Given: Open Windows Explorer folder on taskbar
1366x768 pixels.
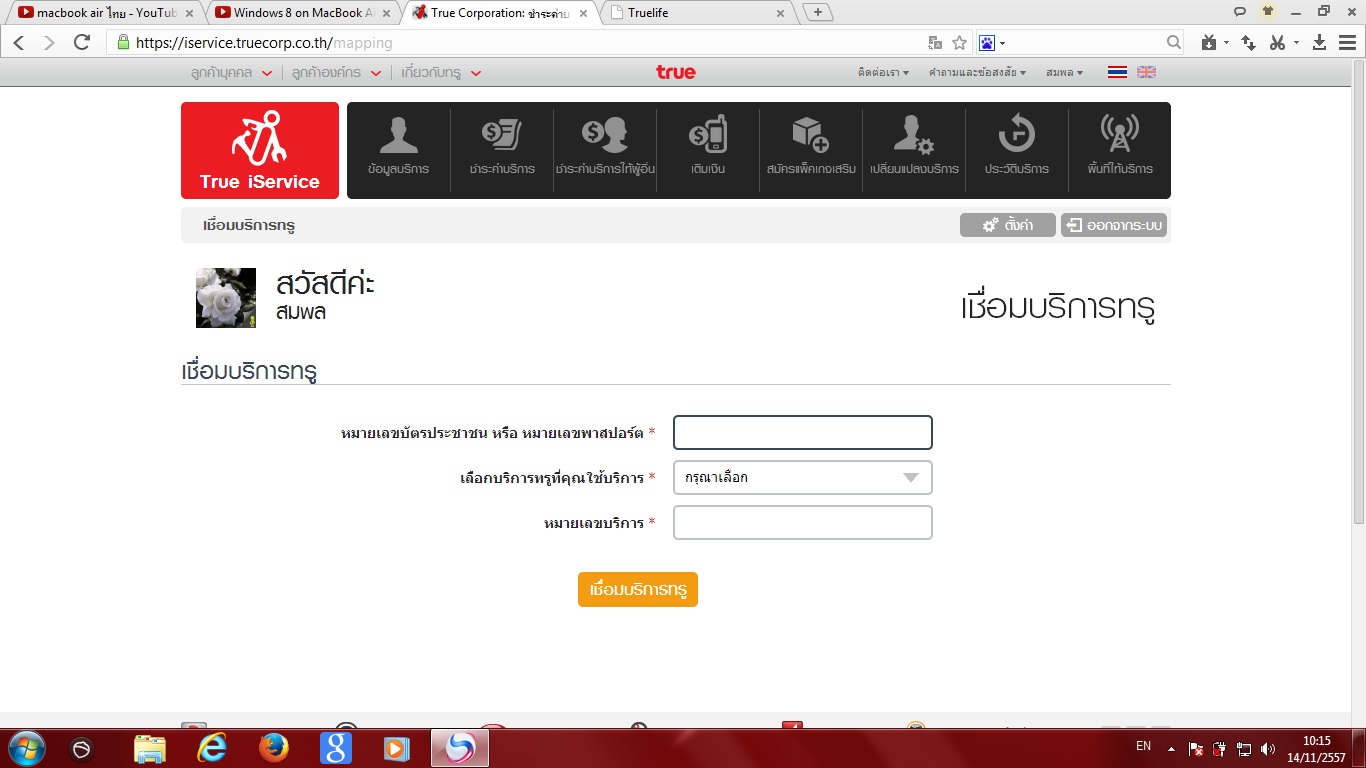Looking at the screenshot, I should [150, 747].
